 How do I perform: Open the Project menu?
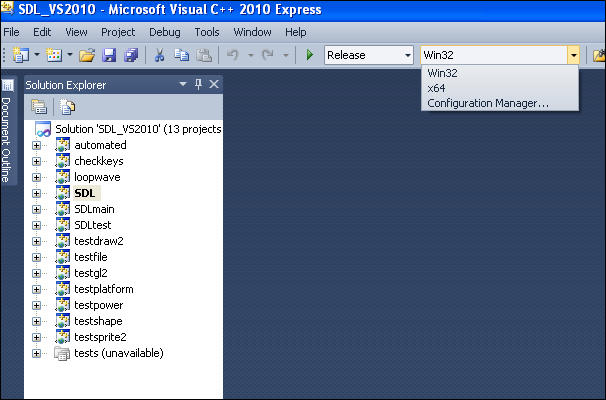pyautogui.click(x=118, y=32)
